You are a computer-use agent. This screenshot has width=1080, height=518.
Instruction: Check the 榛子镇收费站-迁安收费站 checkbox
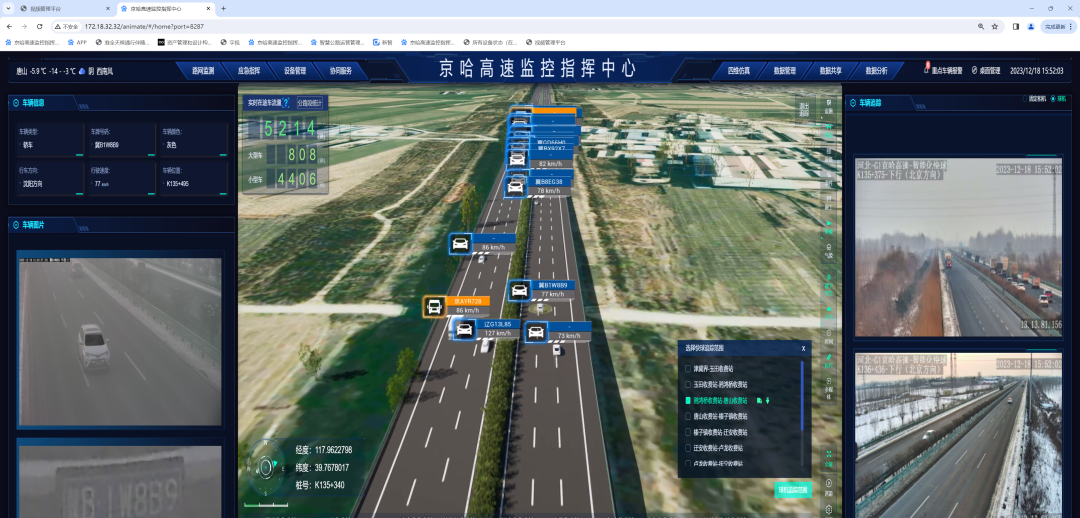coord(687,432)
